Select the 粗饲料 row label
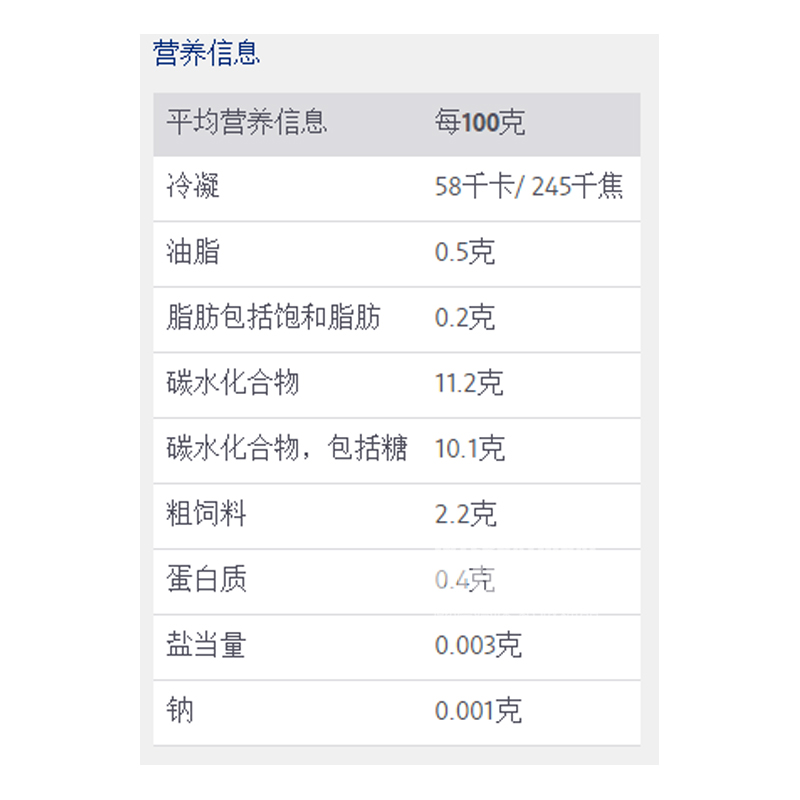The width and height of the screenshot is (800, 800). point(206,515)
